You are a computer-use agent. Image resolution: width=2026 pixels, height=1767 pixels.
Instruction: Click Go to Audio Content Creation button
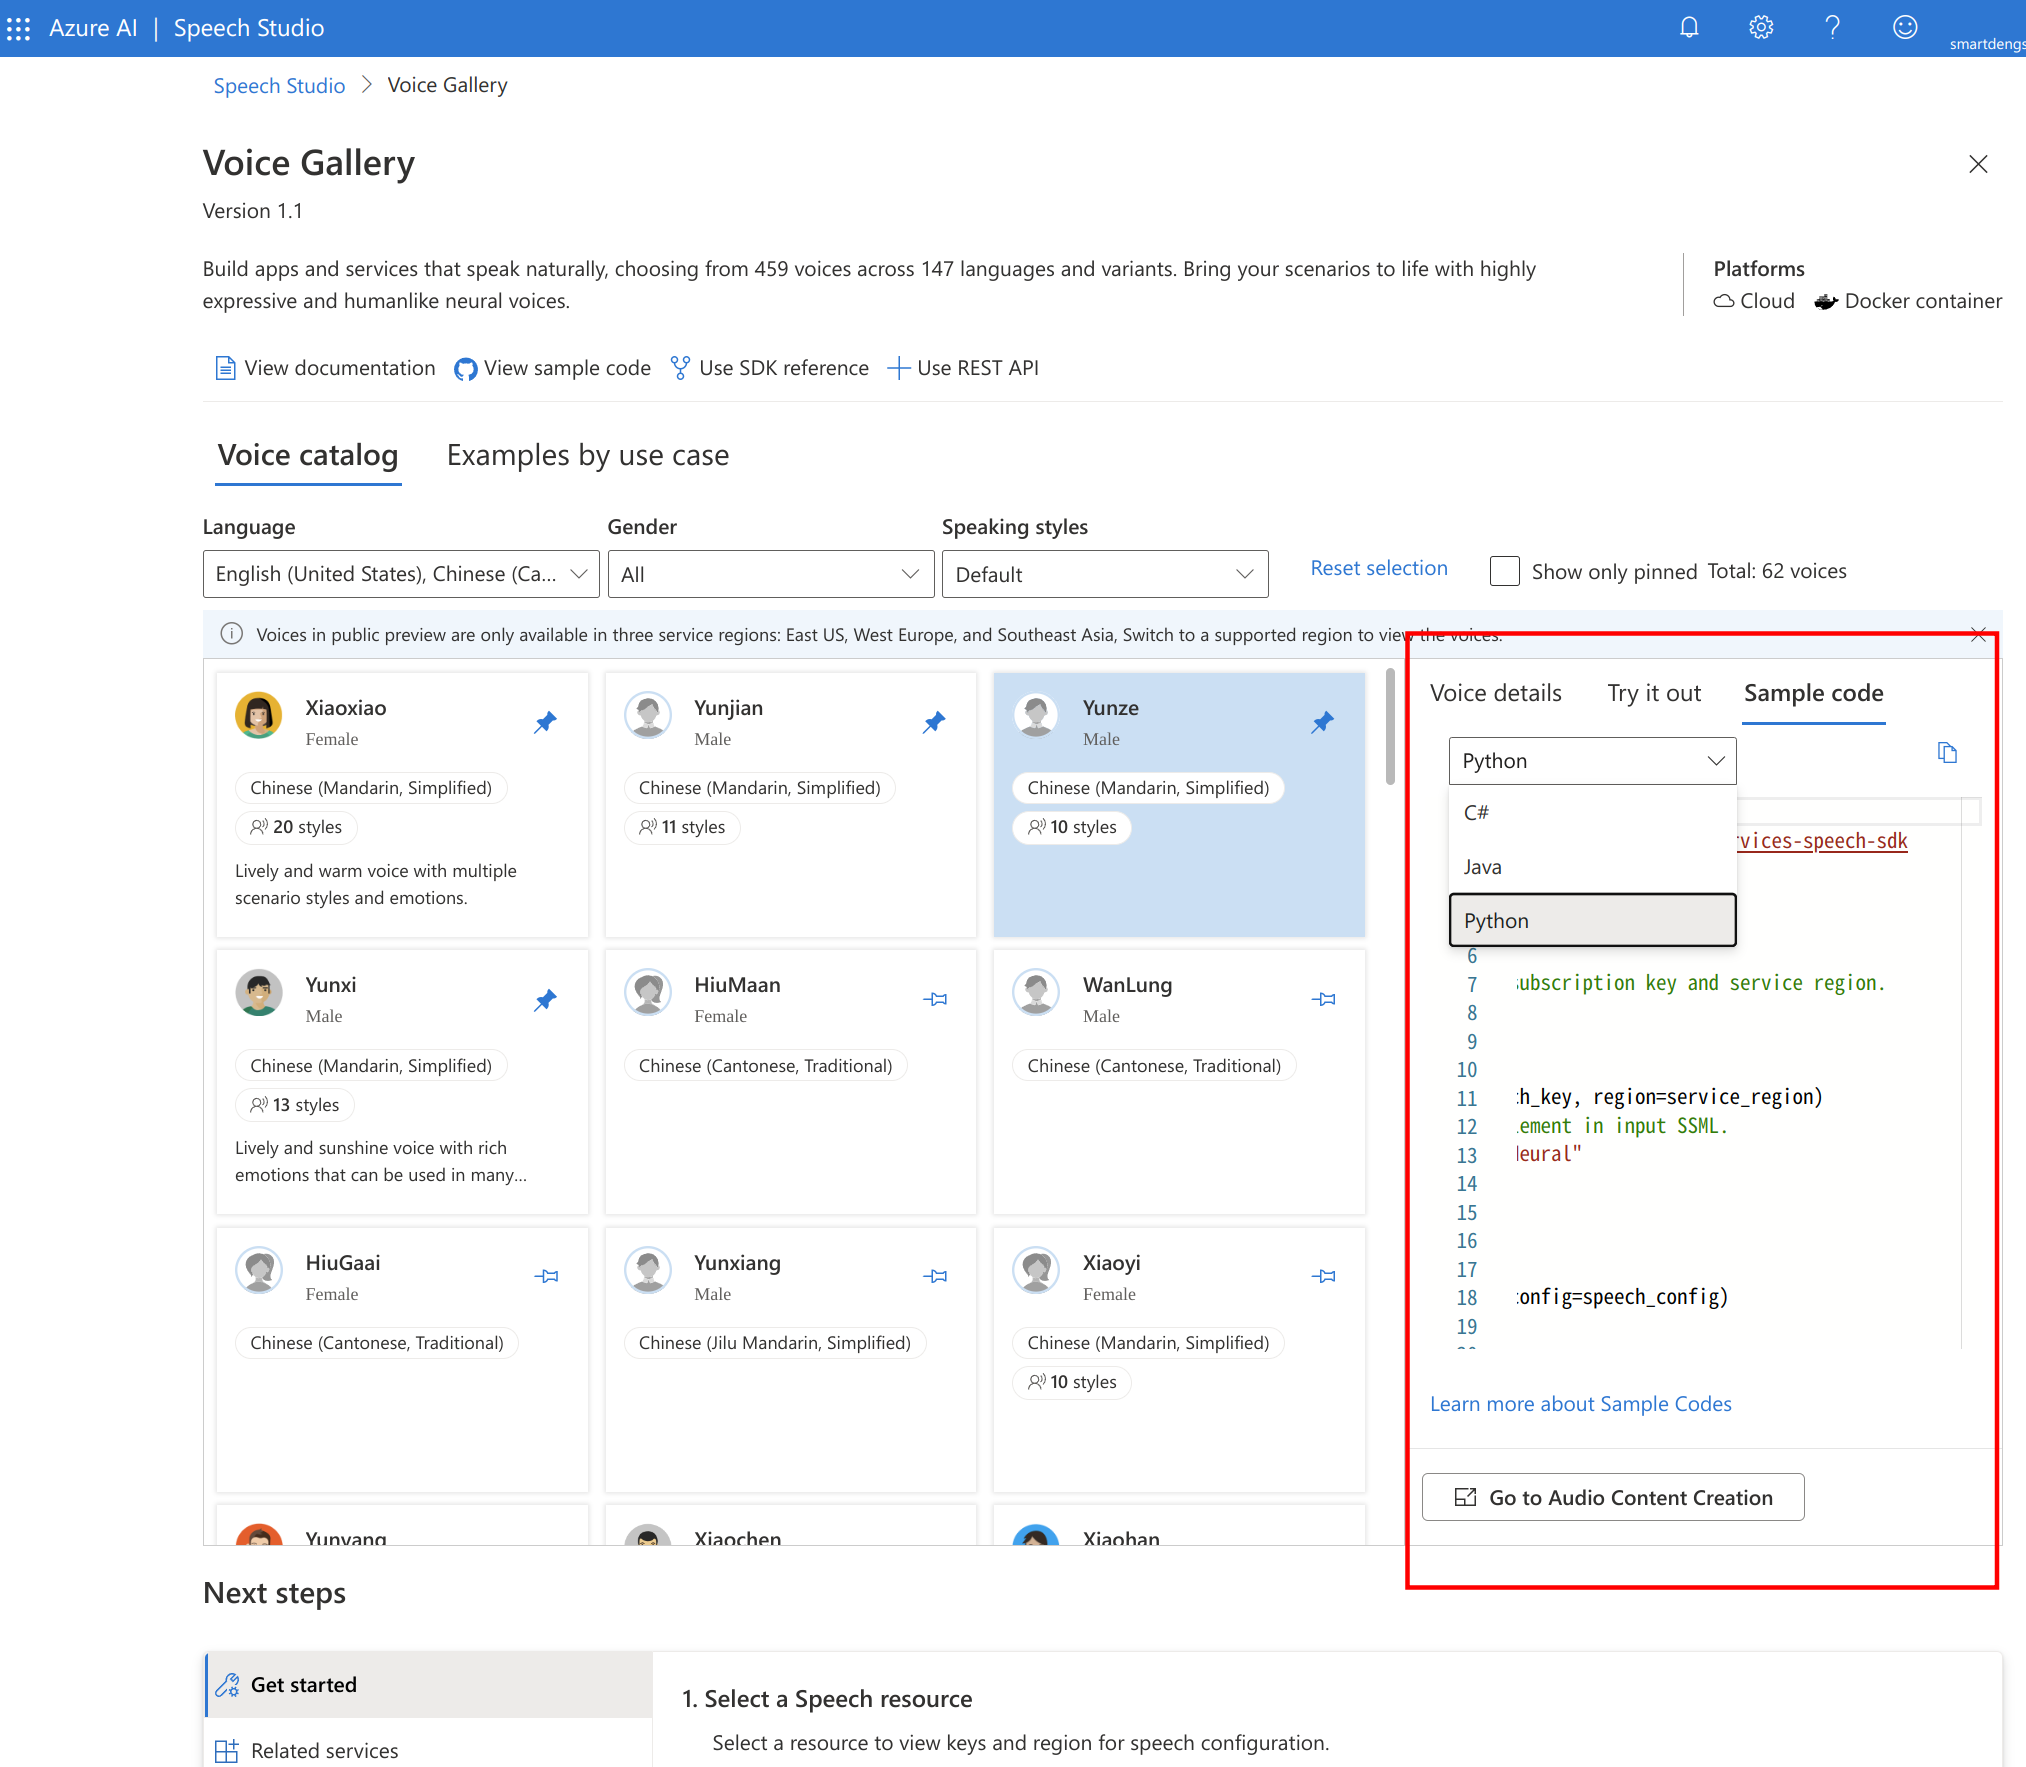tap(1613, 1497)
